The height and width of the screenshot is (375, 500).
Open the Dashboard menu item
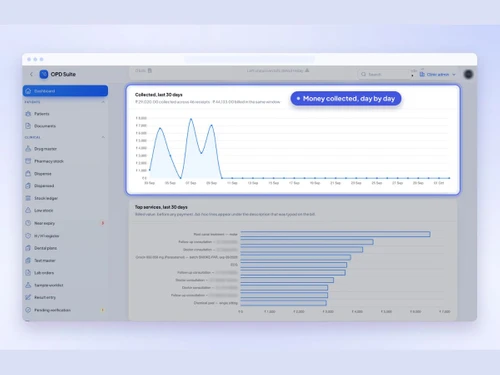pyautogui.click(x=65, y=91)
